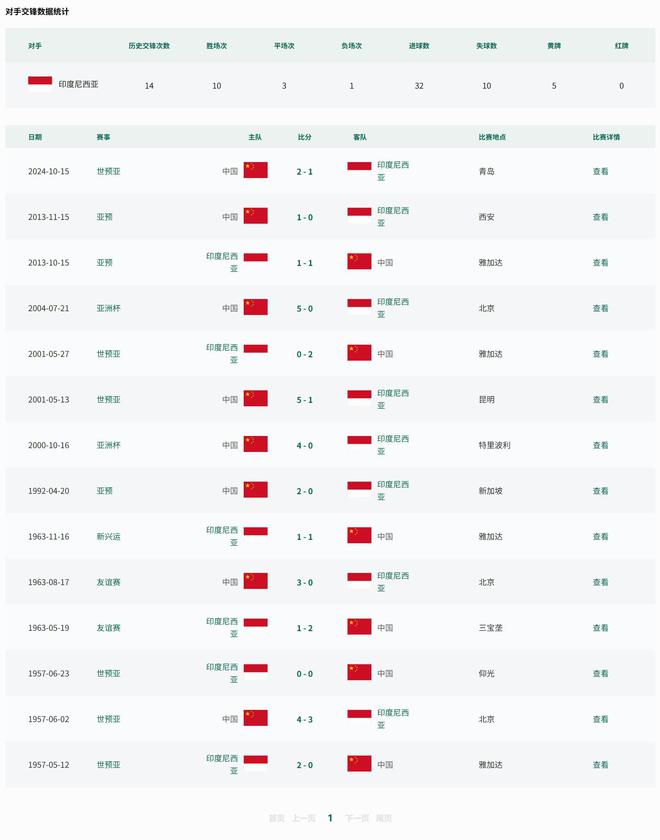This screenshot has width=660, height=840.
Task: Click China's flag in the 1957-06-02 match row
Action: [256, 718]
